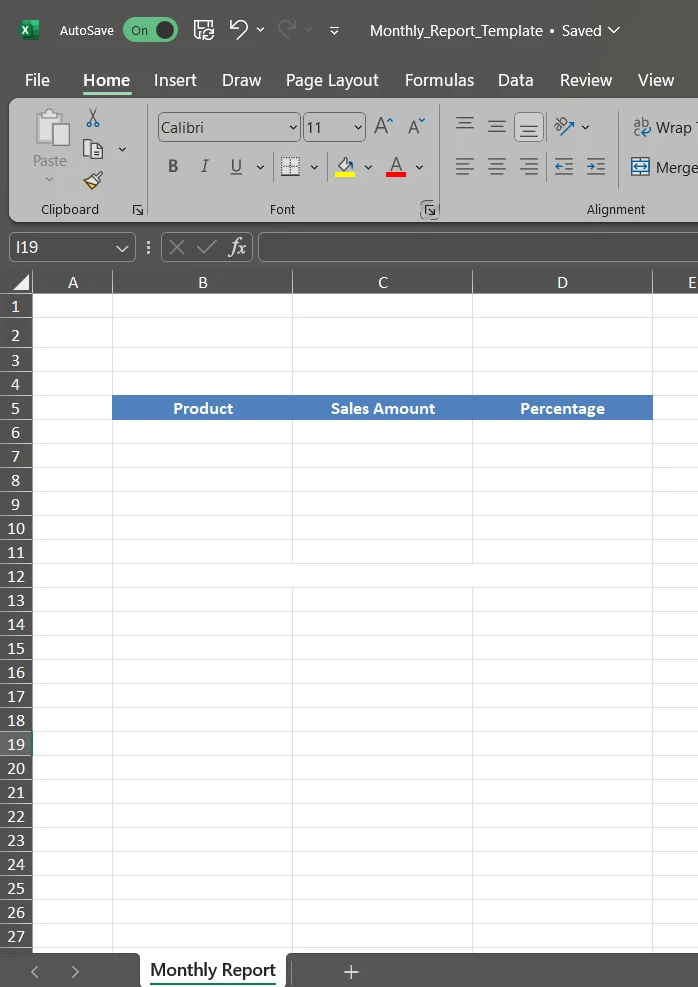Click the Save icon in title bar
Screen dimensions: 698x987
203,30
